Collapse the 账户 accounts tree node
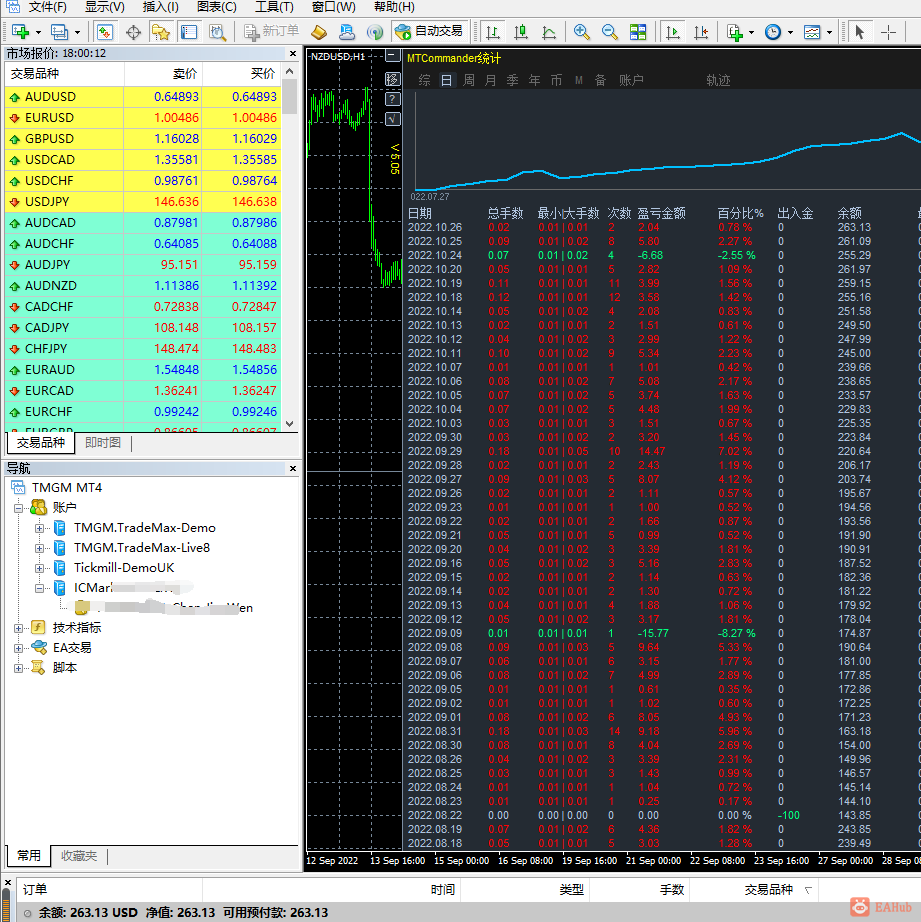This screenshot has width=921, height=922. tap(19, 508)
